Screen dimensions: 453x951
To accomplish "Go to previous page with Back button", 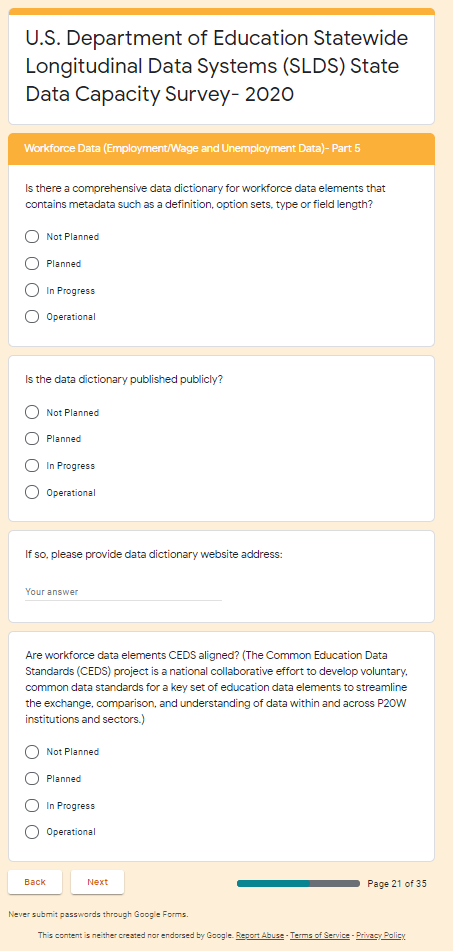I will click(35, 882).
